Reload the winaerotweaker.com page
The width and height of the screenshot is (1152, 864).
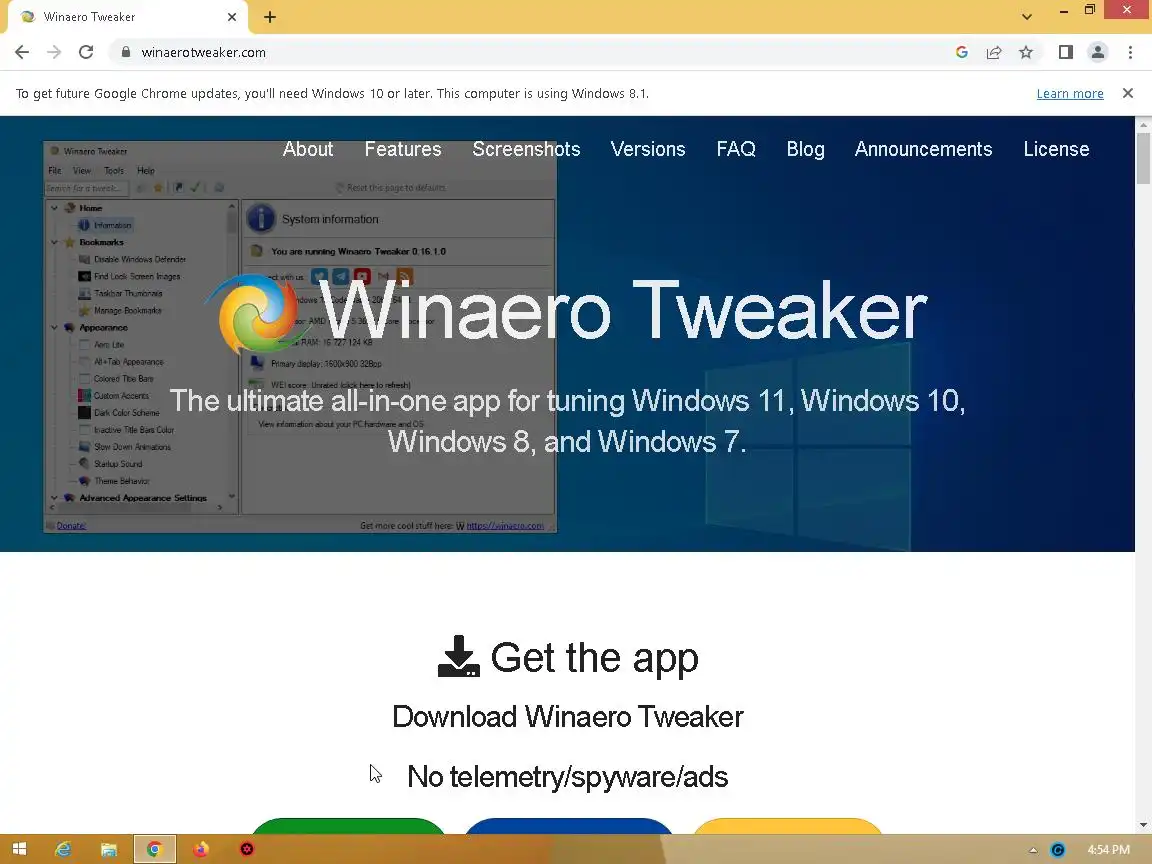(x=86, y=52)
